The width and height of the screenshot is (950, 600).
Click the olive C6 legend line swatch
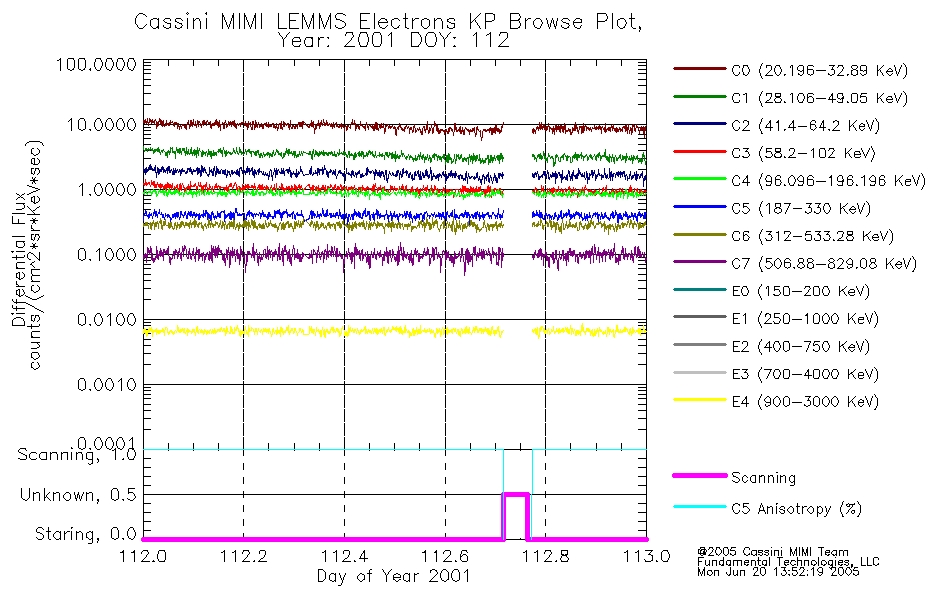pyautogui.click(x=699, y=235)
